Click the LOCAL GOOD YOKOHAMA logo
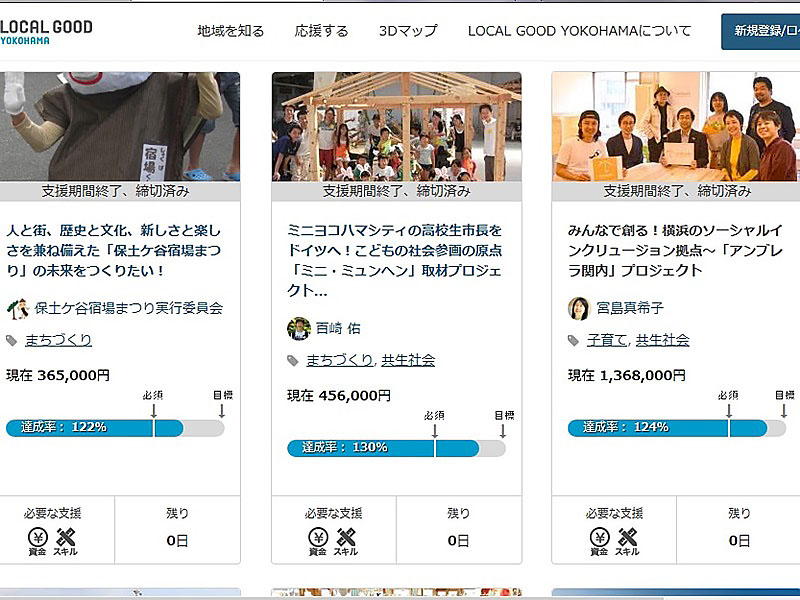Screen dimensions: 800x600 coord(46,31)
